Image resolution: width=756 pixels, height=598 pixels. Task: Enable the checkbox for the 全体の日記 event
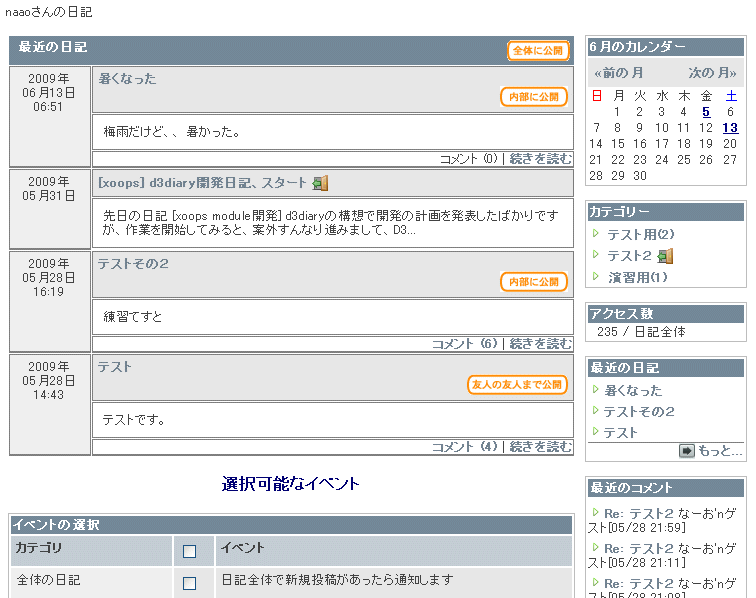(190, 583)
